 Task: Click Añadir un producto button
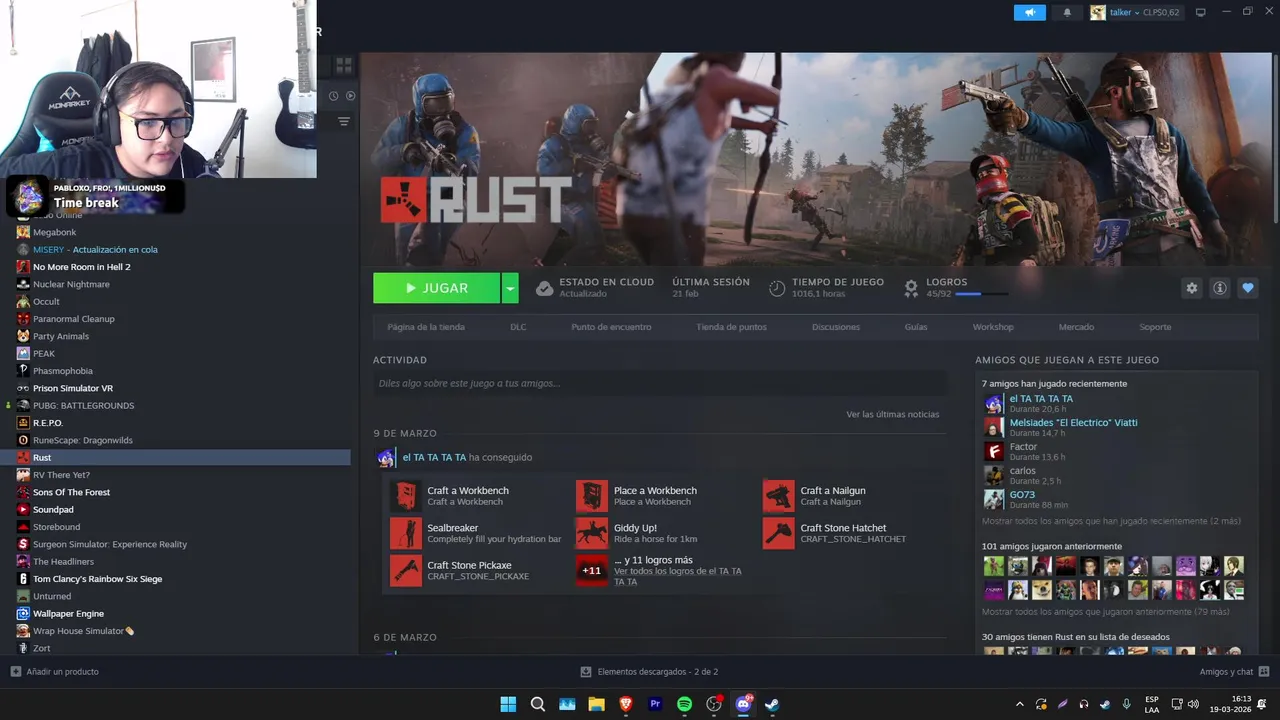(54, 672)
